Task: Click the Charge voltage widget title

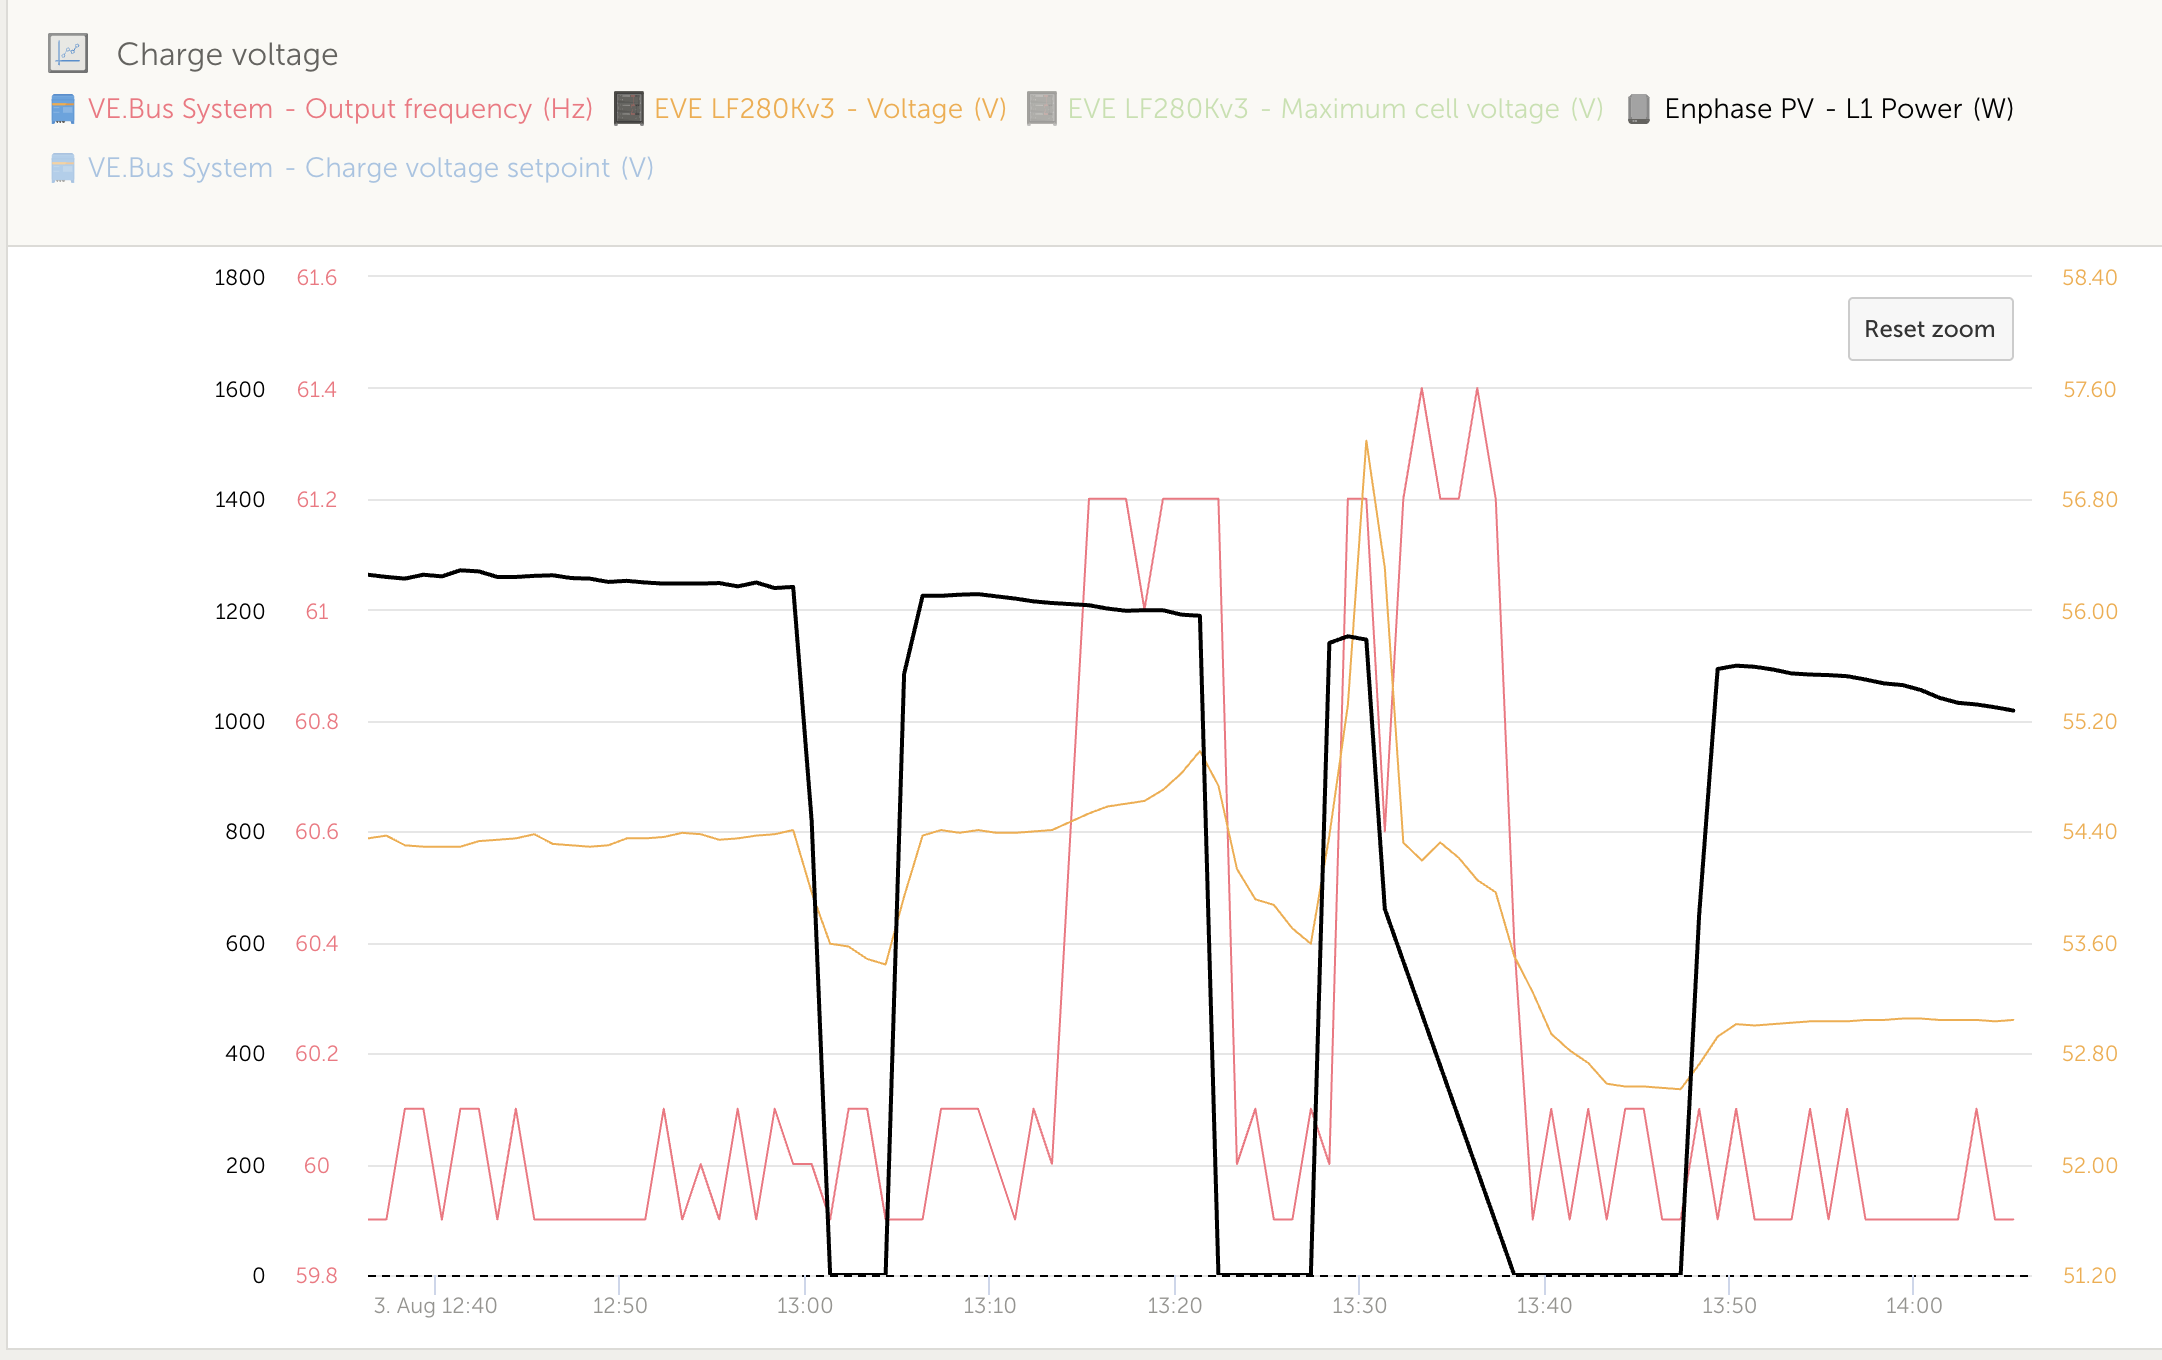Action: pyautogui.click(x=227, y=54)
